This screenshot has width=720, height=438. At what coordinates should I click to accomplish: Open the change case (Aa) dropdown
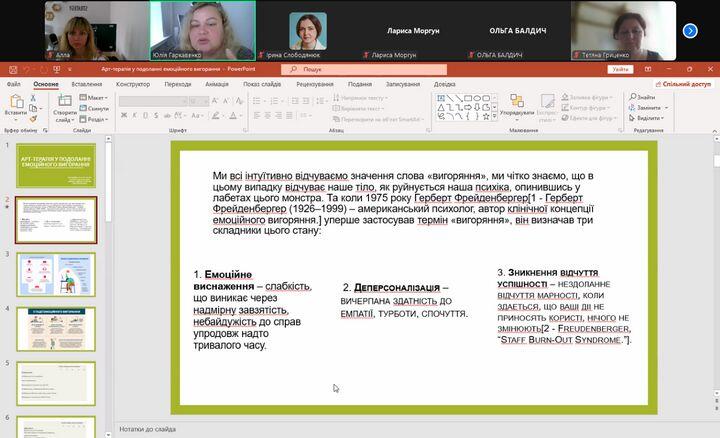197,115
